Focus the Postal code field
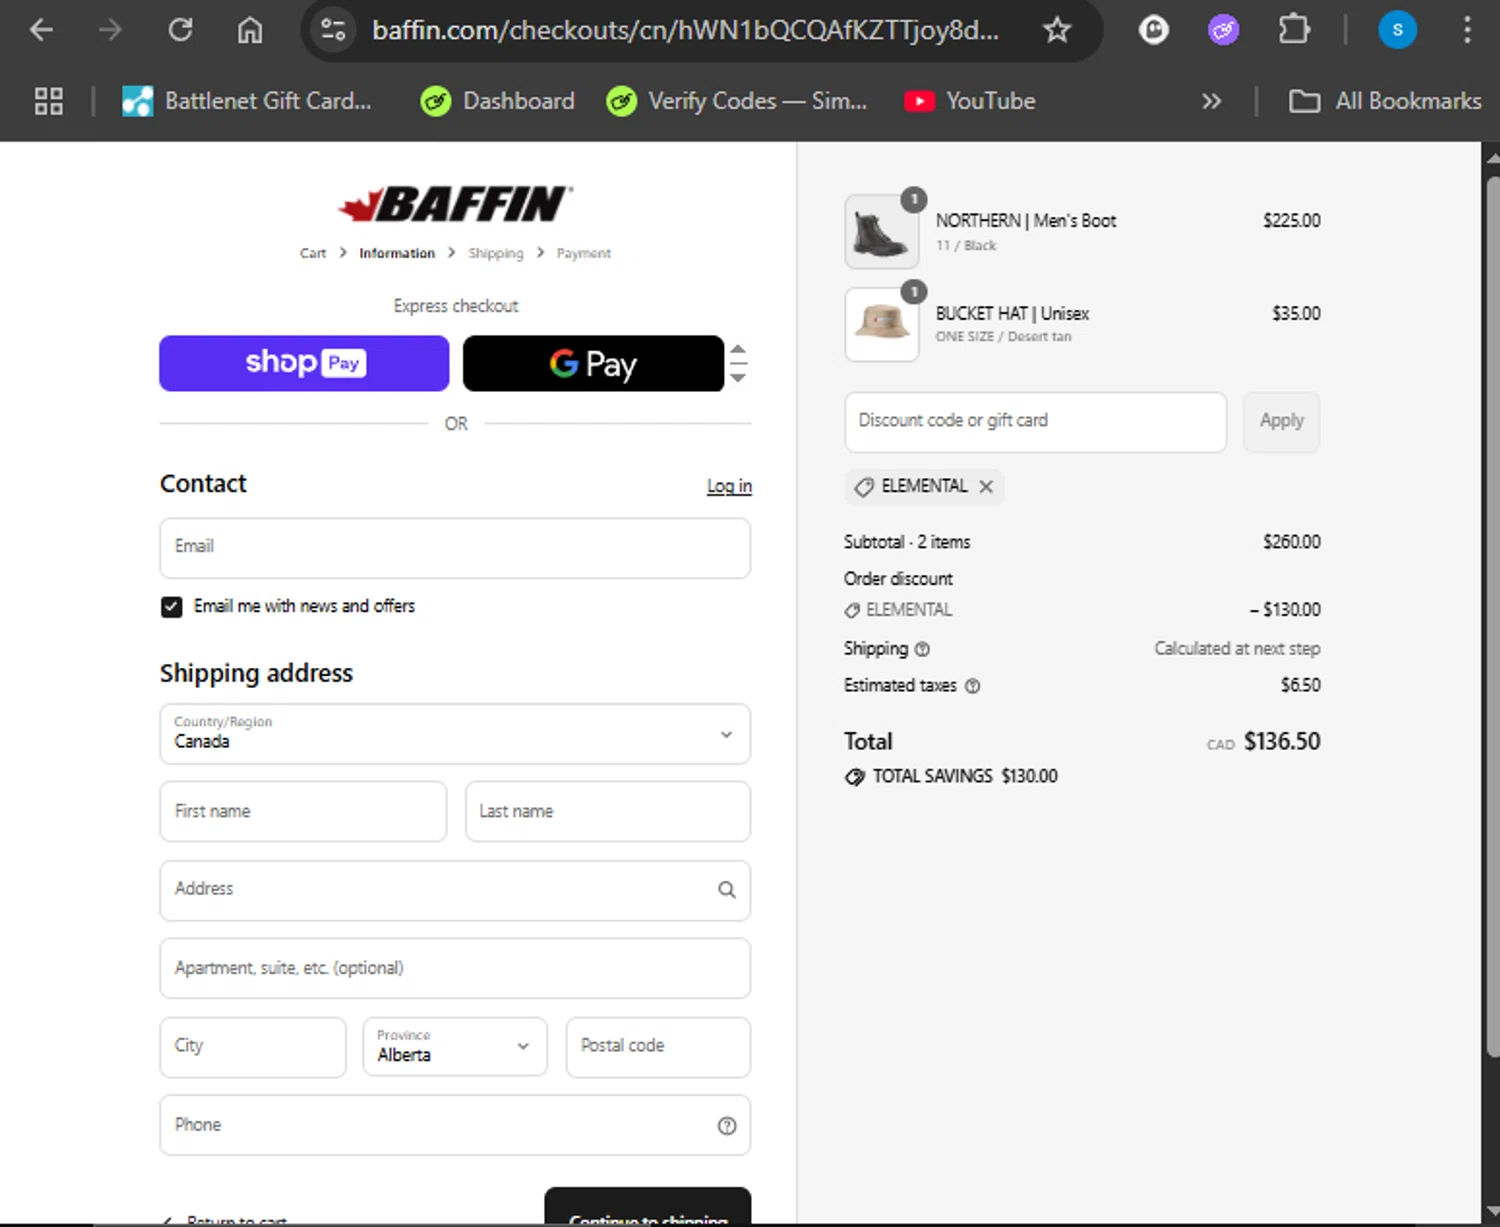This screenshot has height=1227, width=1500. 658,1047
